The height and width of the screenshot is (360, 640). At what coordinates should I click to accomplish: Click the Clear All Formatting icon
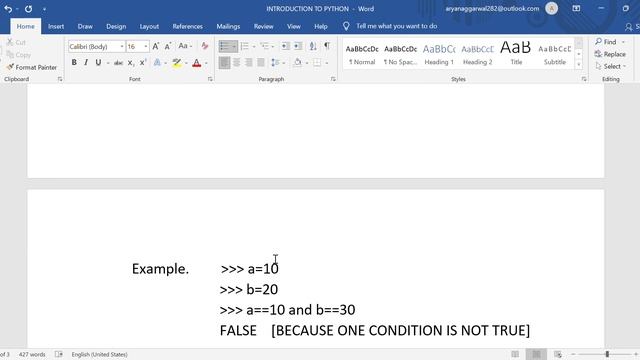point(205,46)
